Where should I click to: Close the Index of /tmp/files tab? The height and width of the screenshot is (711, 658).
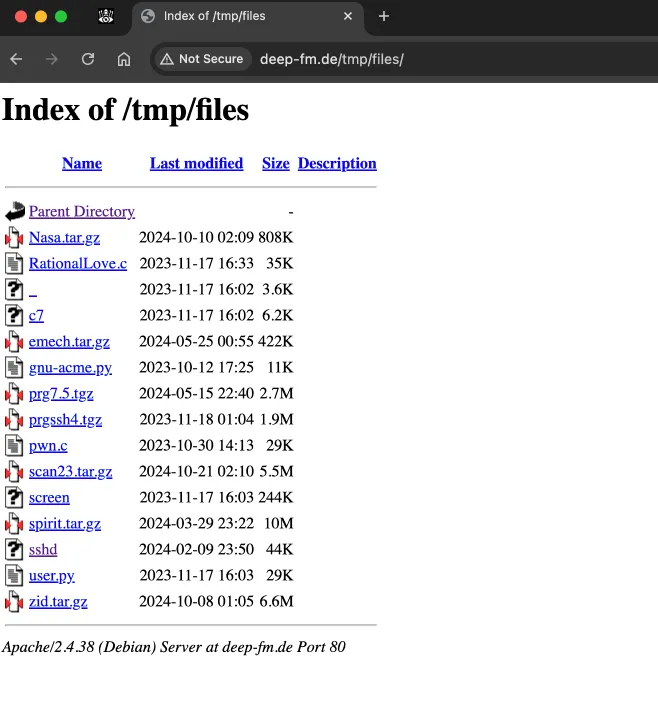[x=348, y=16]
